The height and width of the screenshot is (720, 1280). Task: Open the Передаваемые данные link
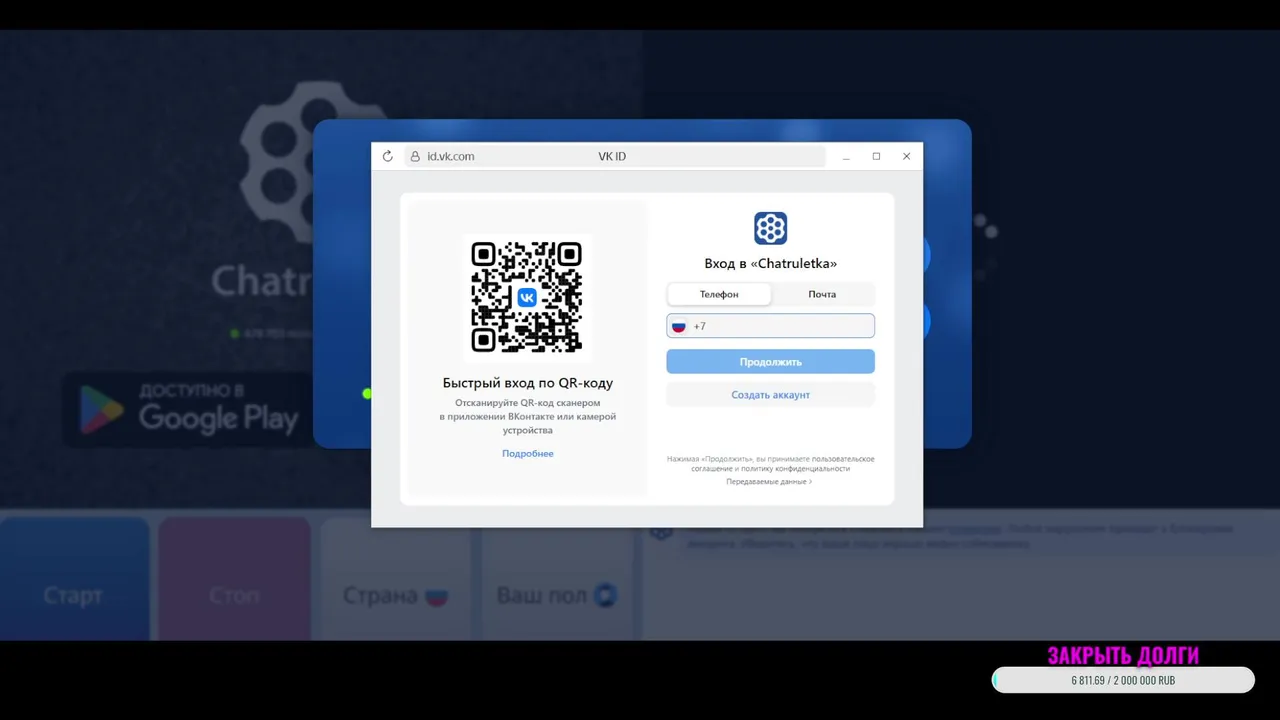[769, 482]
